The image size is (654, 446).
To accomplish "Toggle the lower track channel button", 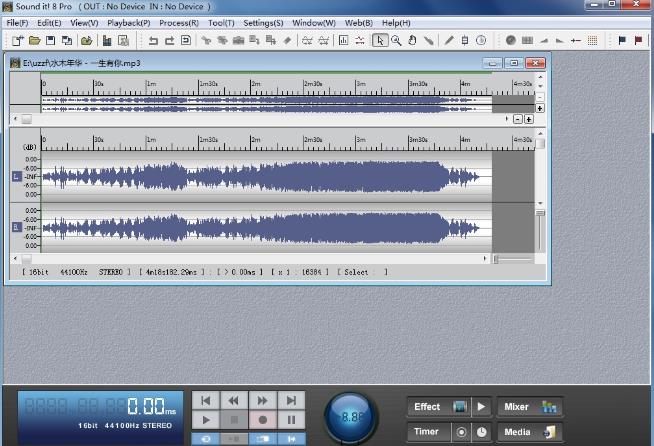I will tap(16, 227).
